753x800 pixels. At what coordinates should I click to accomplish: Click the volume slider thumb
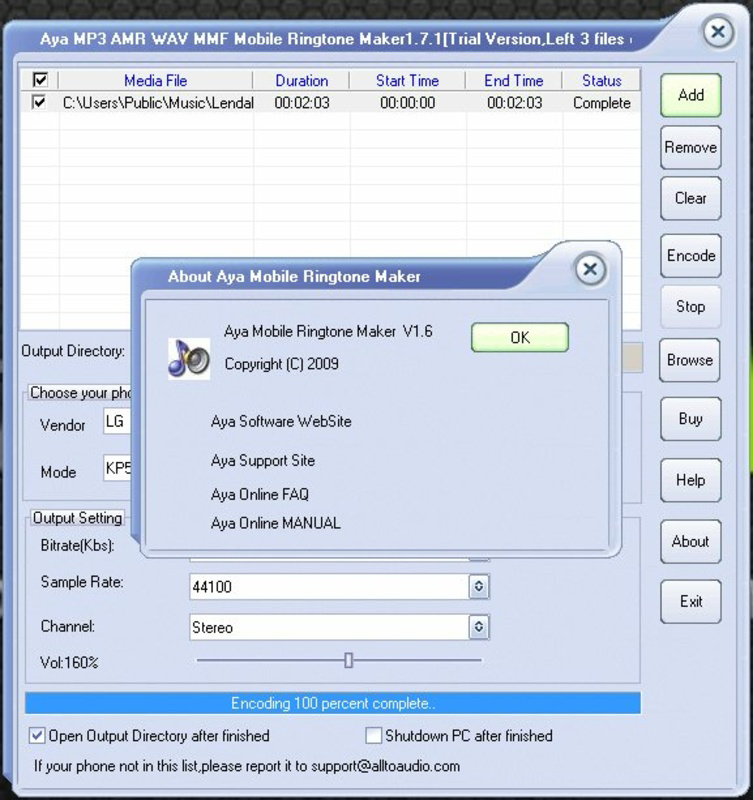click(348, 660)
